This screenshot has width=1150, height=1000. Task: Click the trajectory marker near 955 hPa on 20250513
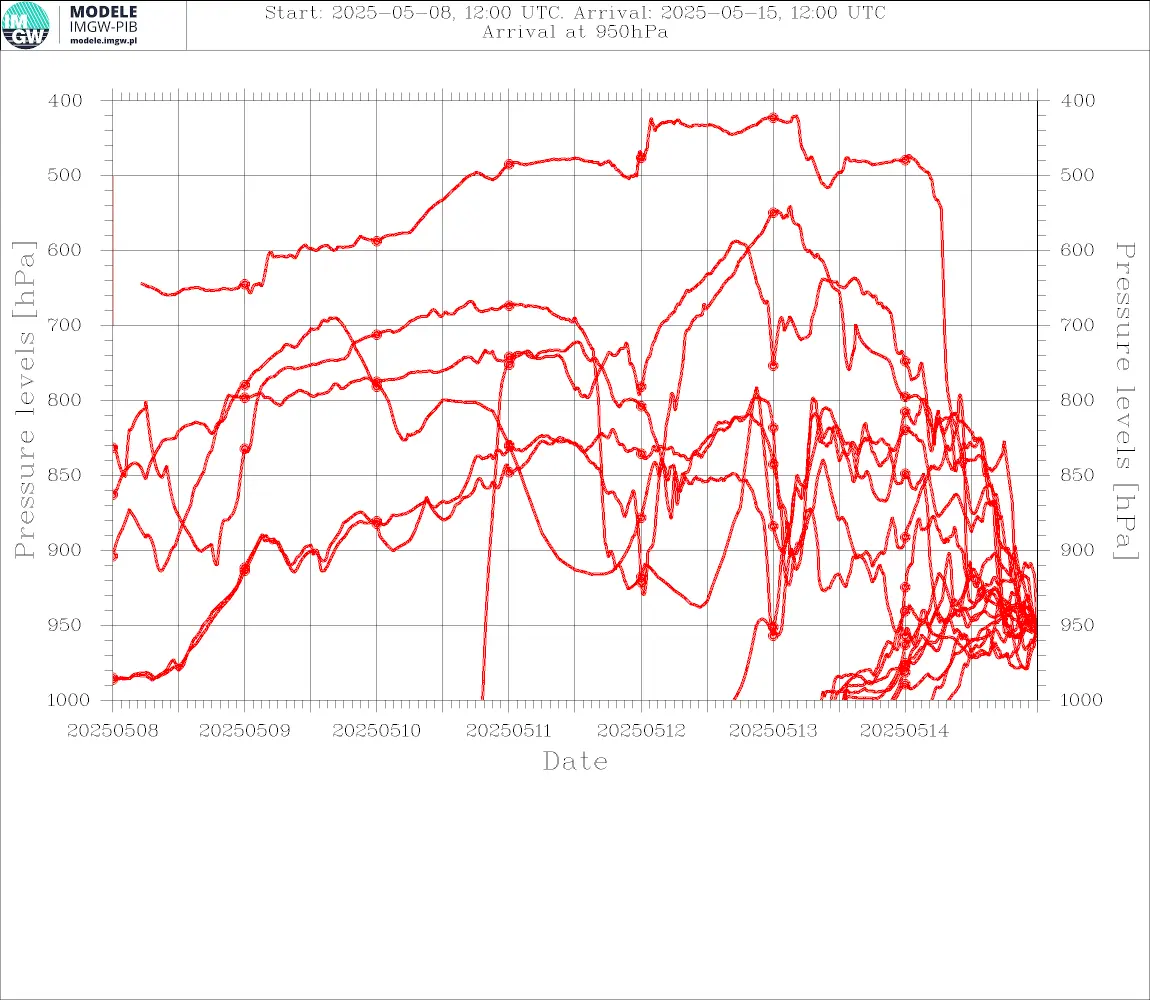pyautogui.click(x=773, y=634)
